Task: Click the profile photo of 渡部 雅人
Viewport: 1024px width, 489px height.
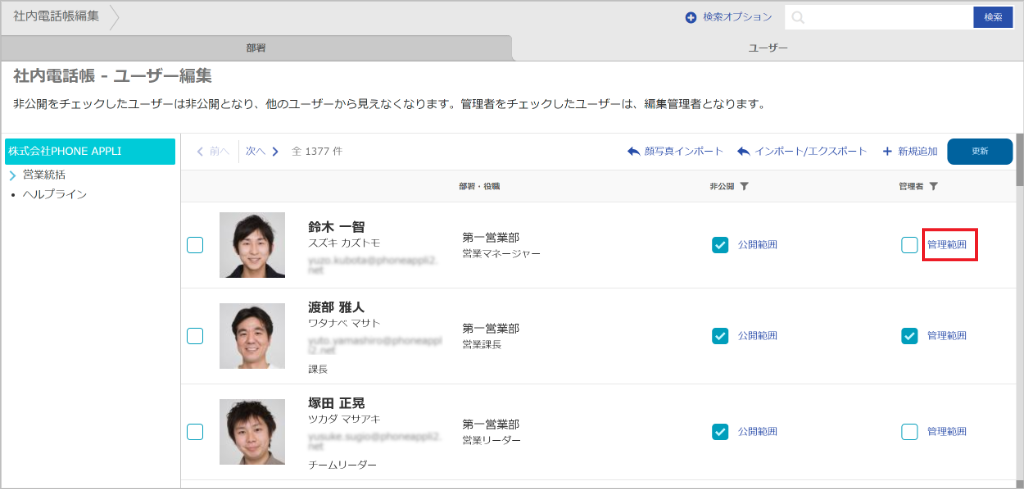Action: coord(251,336)
